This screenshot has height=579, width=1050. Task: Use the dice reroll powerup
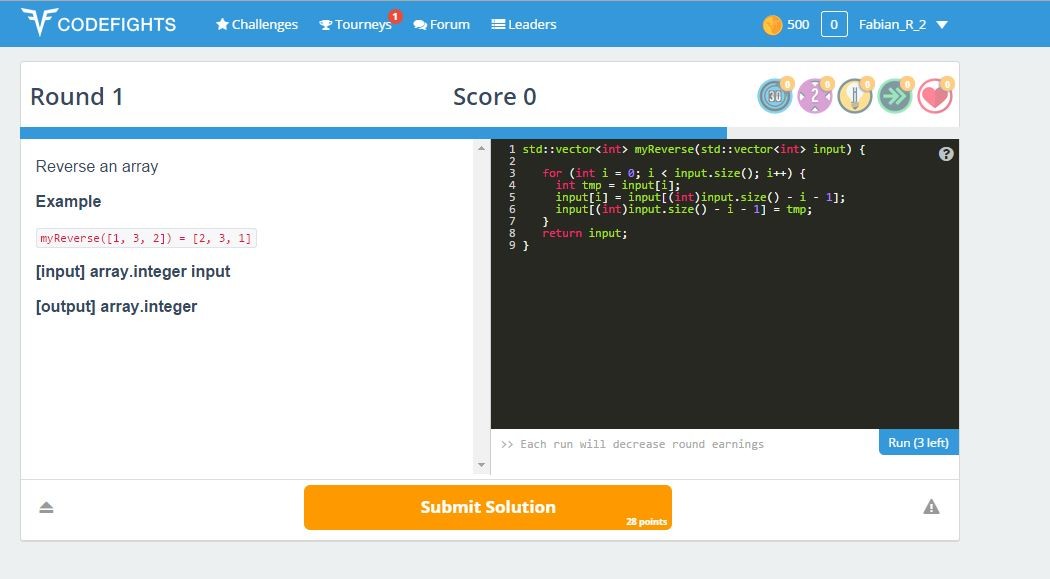tap(815, 97)
